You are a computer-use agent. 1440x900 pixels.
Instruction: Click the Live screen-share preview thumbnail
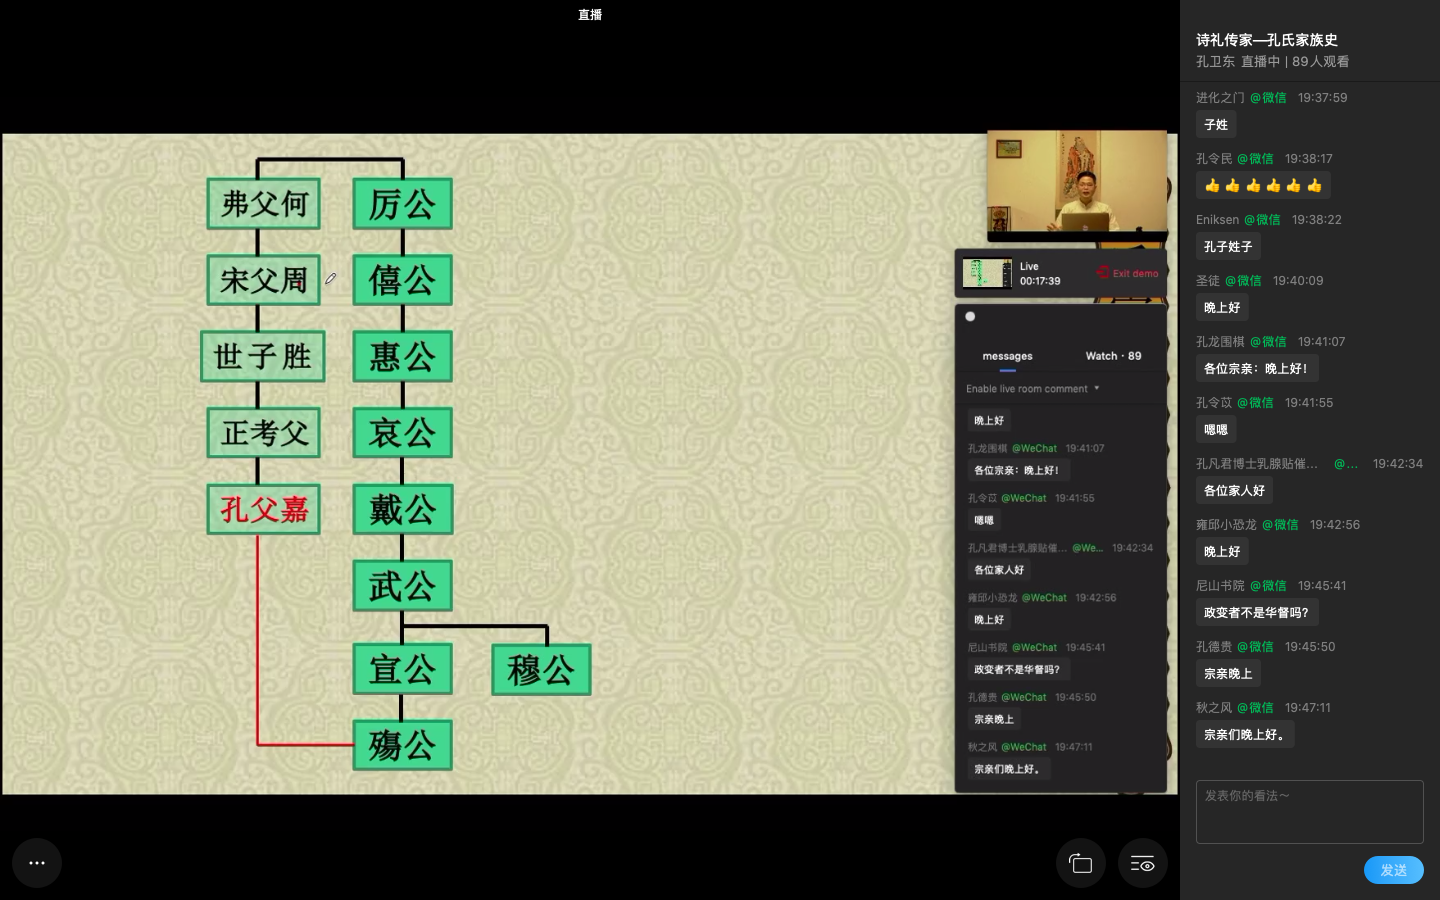point(987,273)
